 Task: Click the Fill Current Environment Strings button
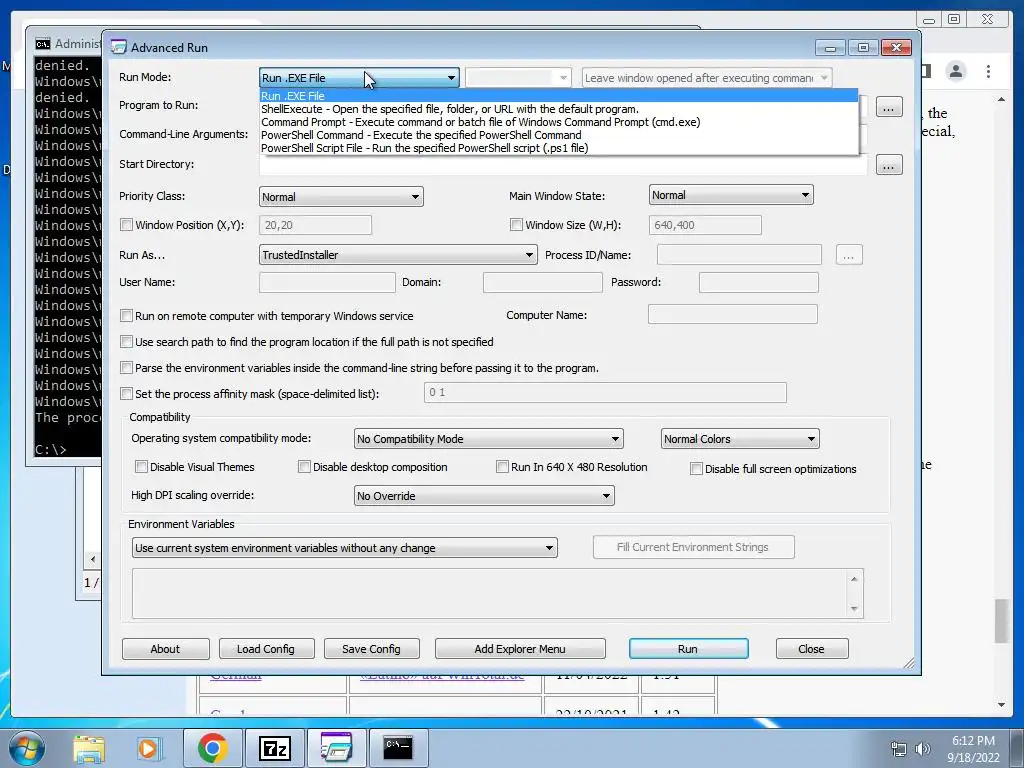click(694, 547)
